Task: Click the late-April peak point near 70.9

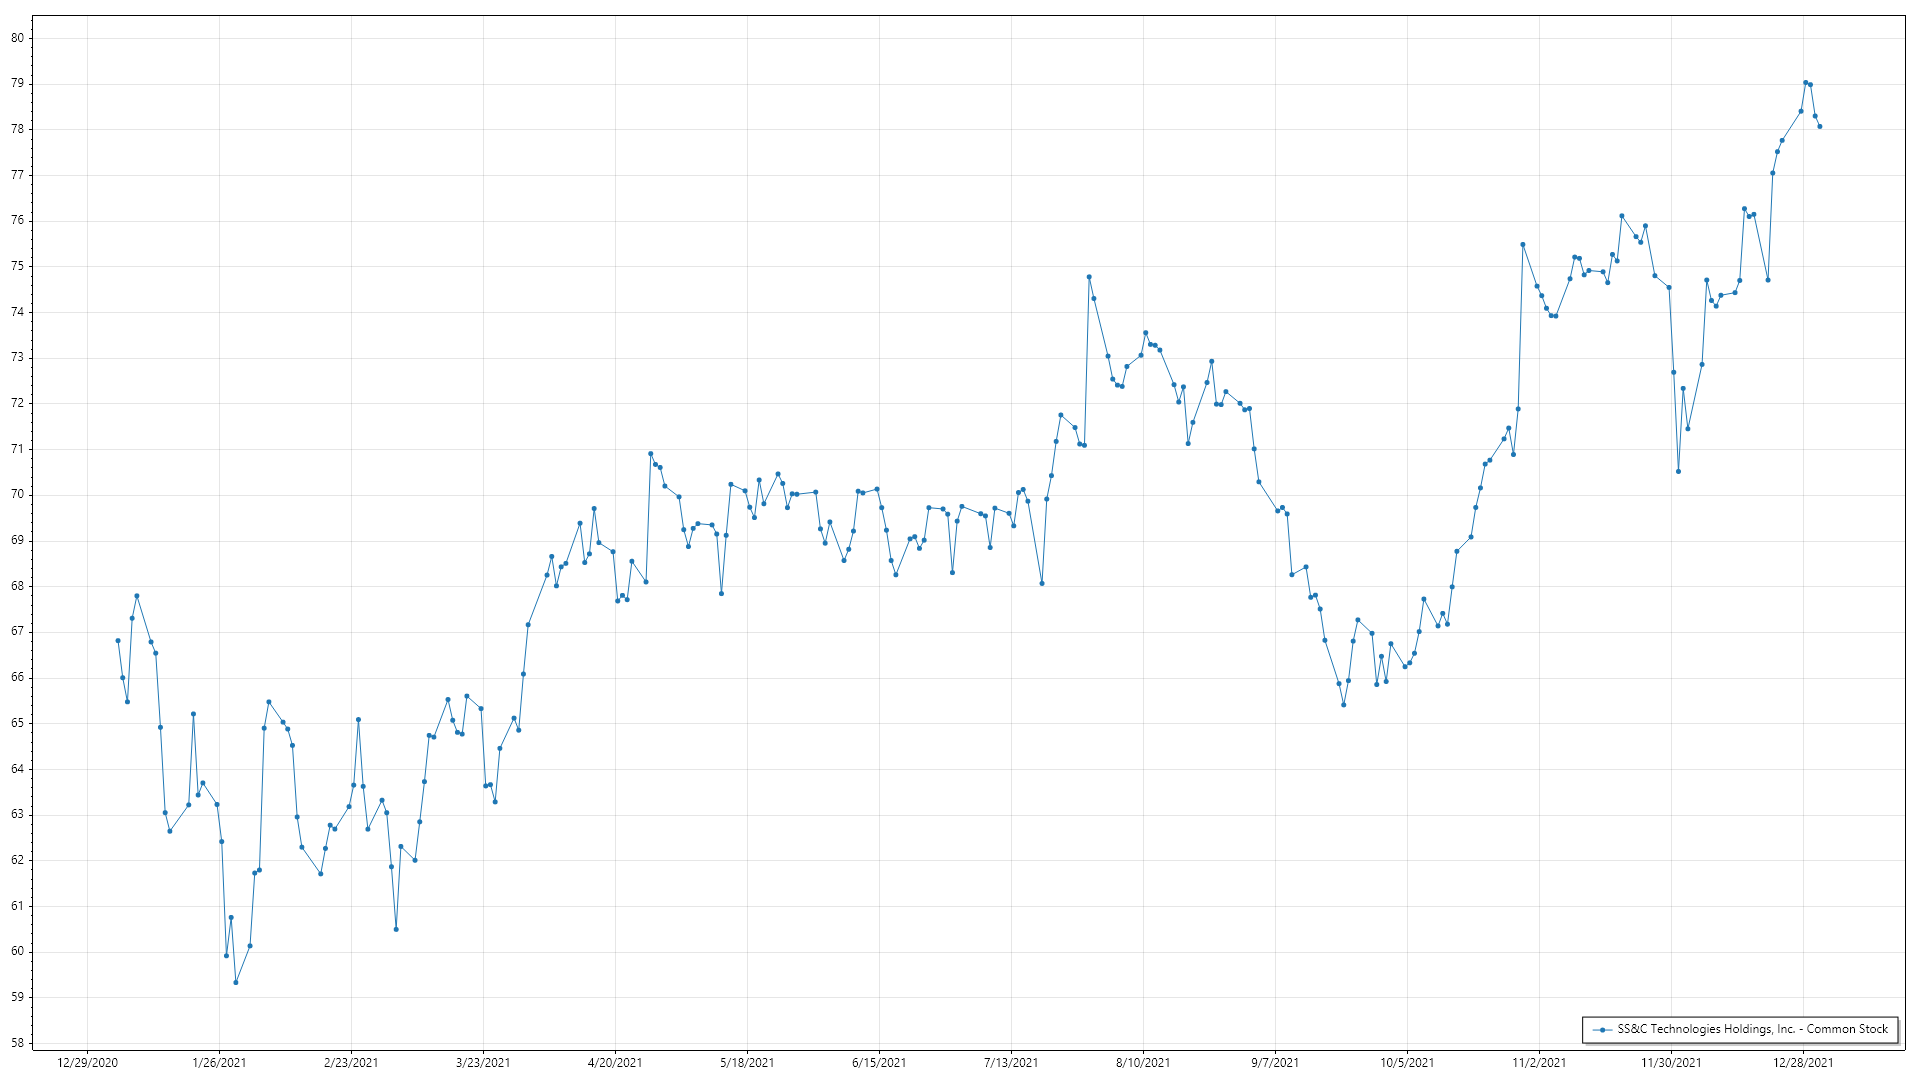Action: pyautogui.click(x=650, y=454)
